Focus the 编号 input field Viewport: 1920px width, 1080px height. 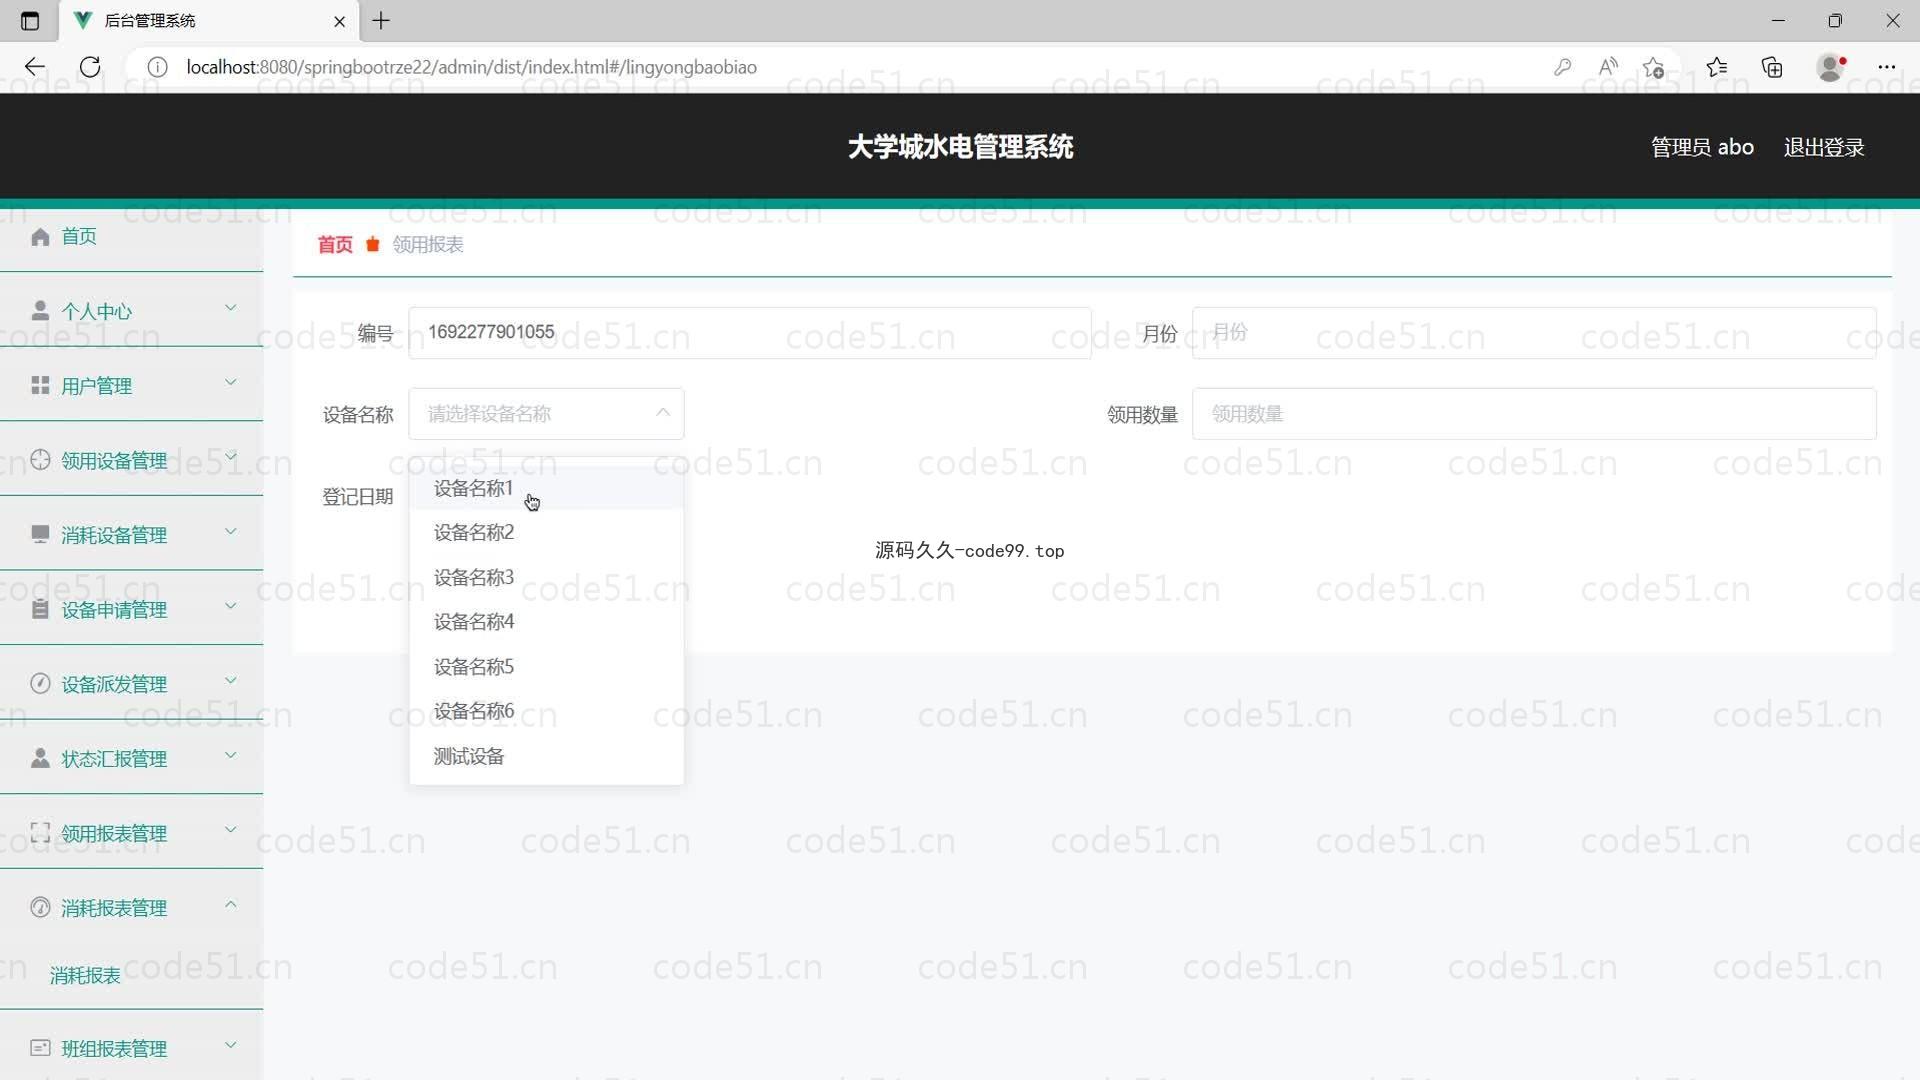[x=750, y=332]
